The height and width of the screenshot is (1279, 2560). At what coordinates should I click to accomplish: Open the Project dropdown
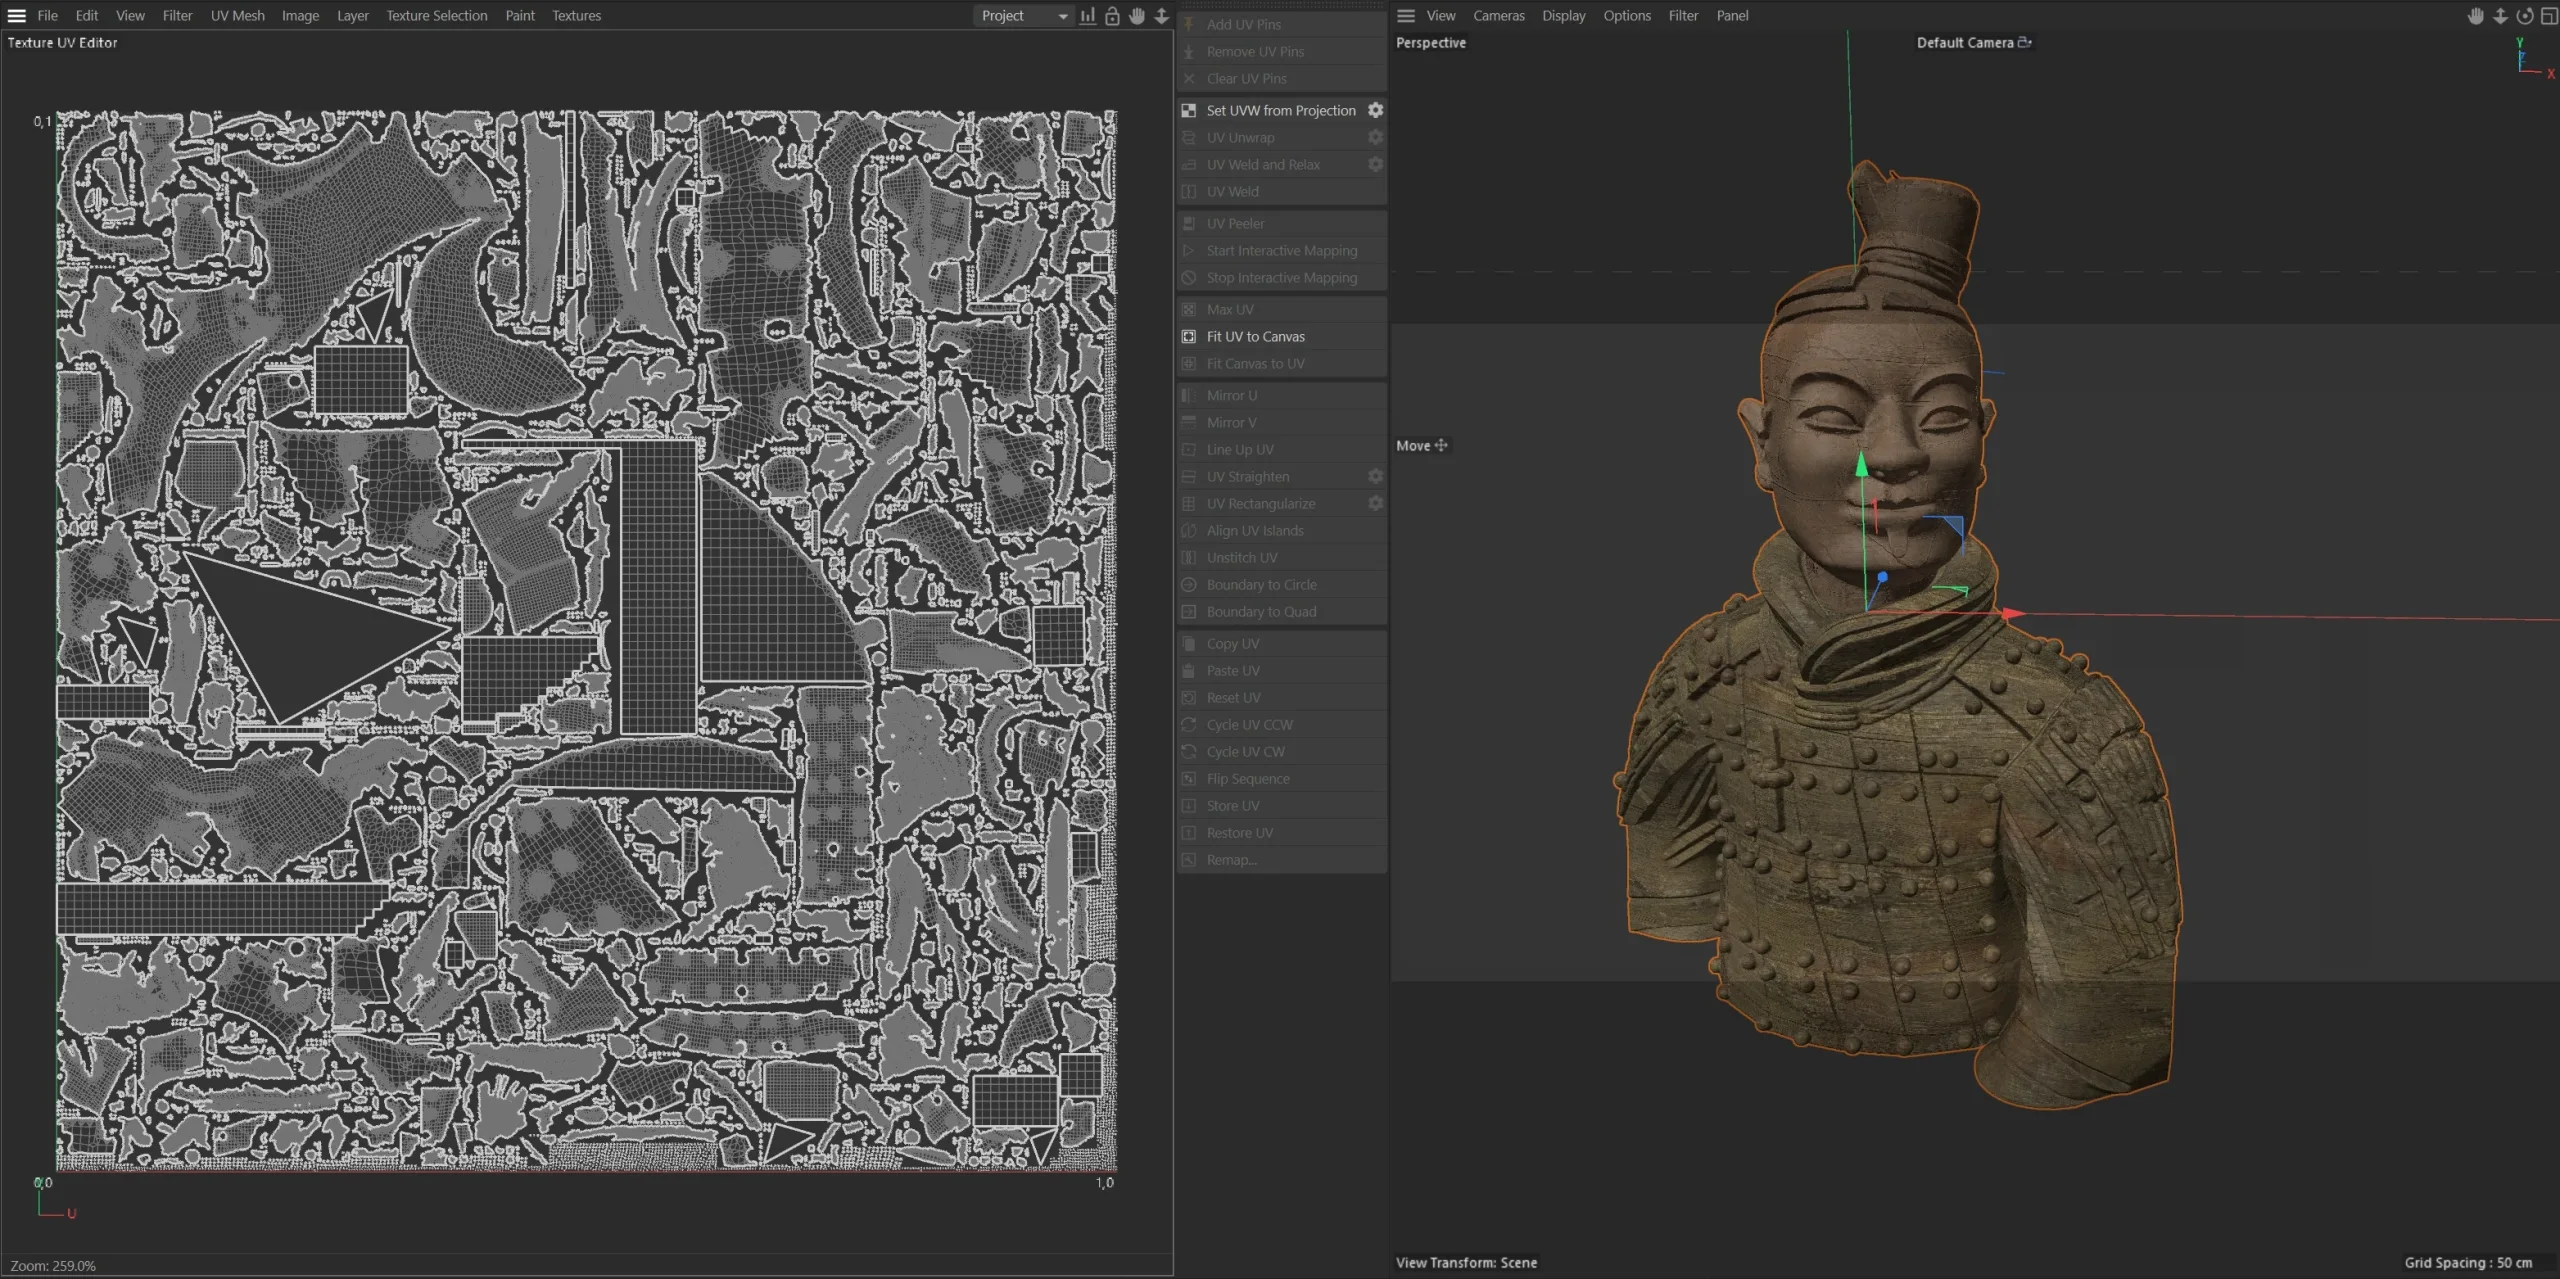click(1022, 15)
